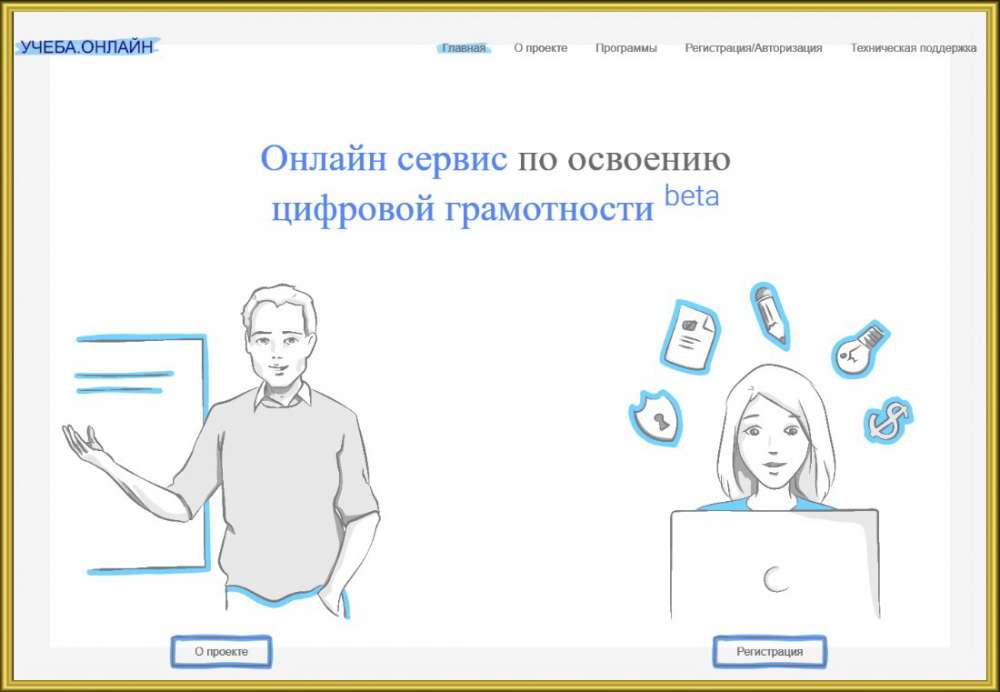Click the shield with keyhole icon

coord(656,418)
